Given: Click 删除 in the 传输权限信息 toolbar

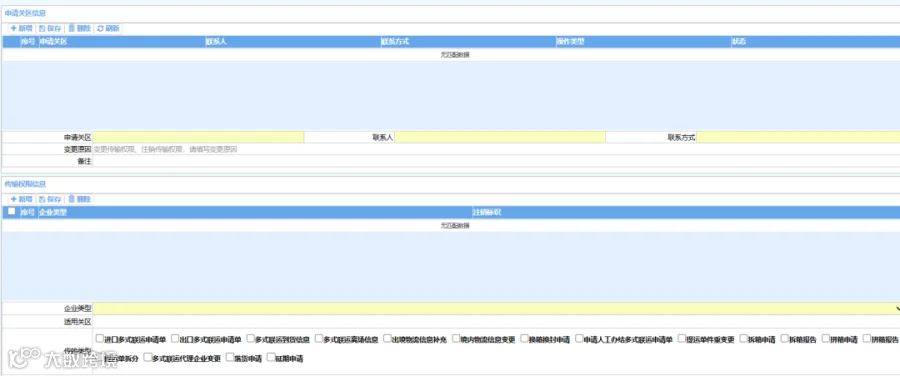Looking at the screenshot, I should [79, 199].
